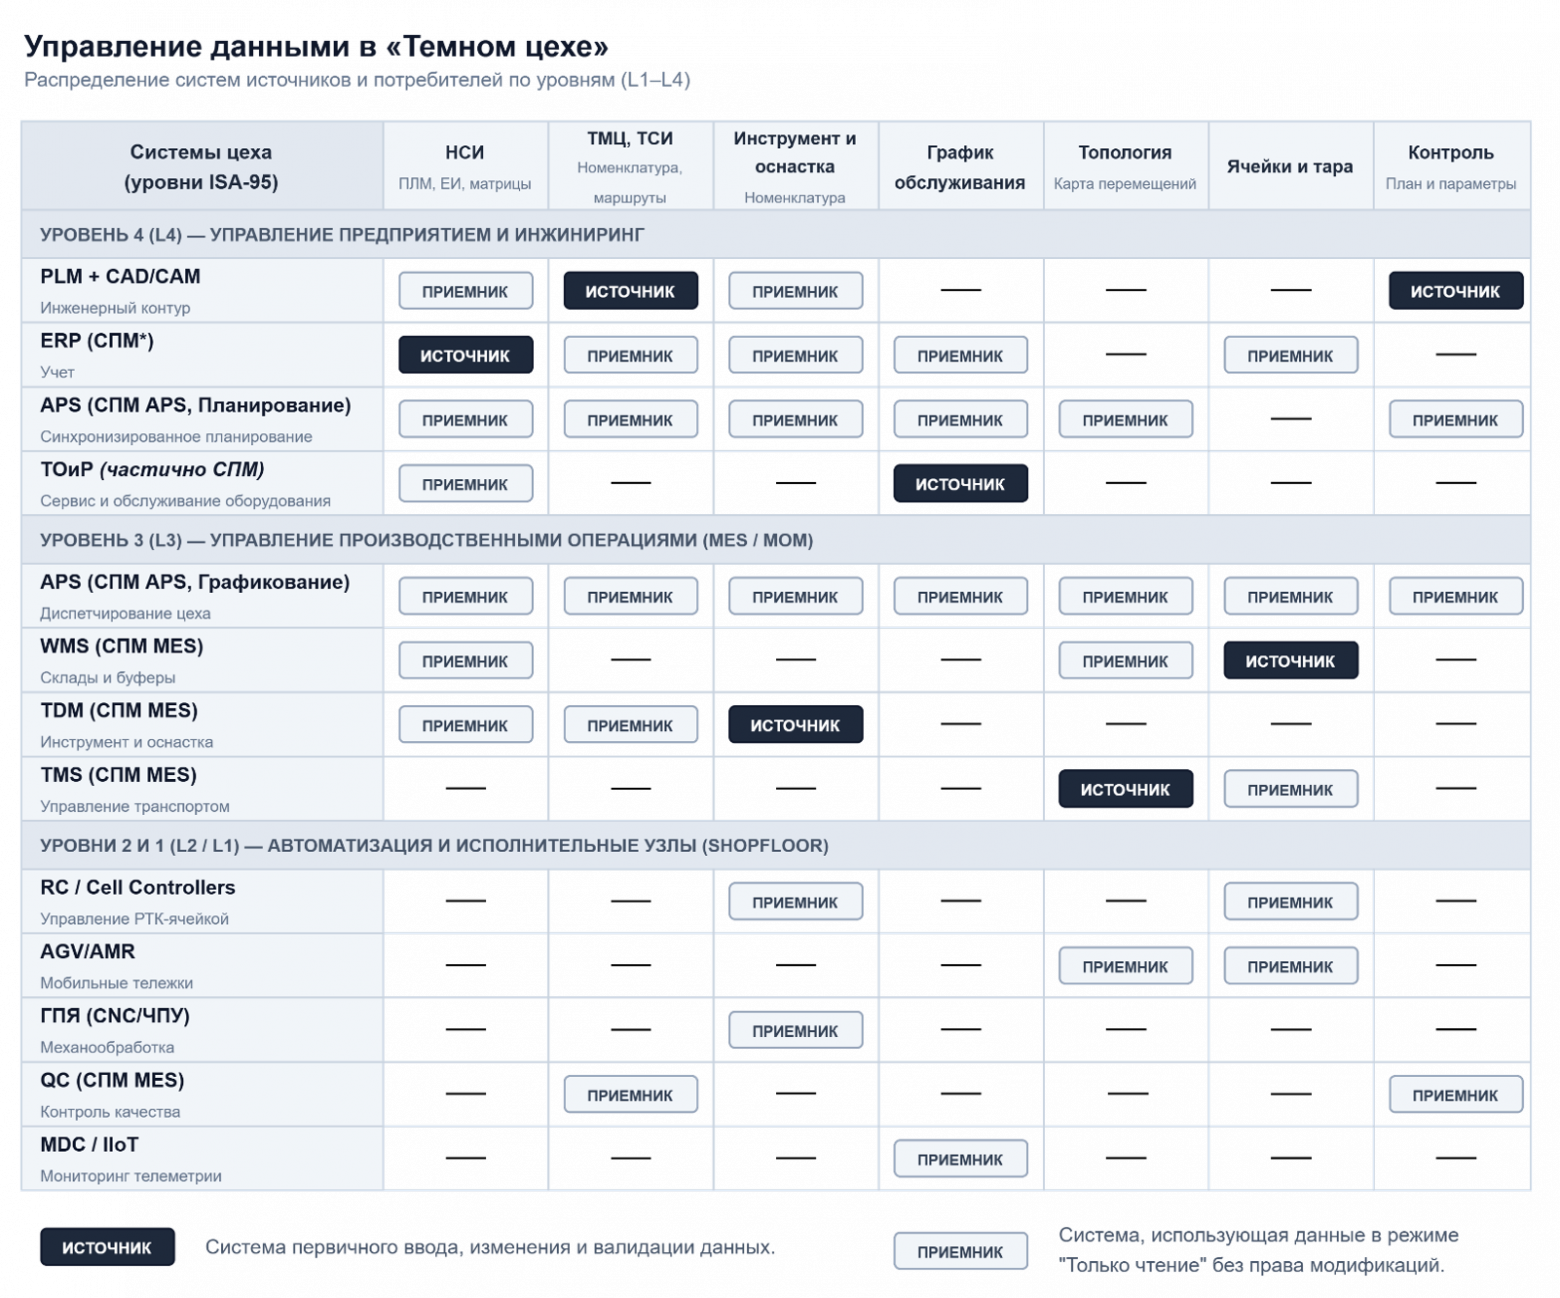
Task: Click the Ячейки и тара column header
Action: pyautogui.click(x=1290, y=166)
